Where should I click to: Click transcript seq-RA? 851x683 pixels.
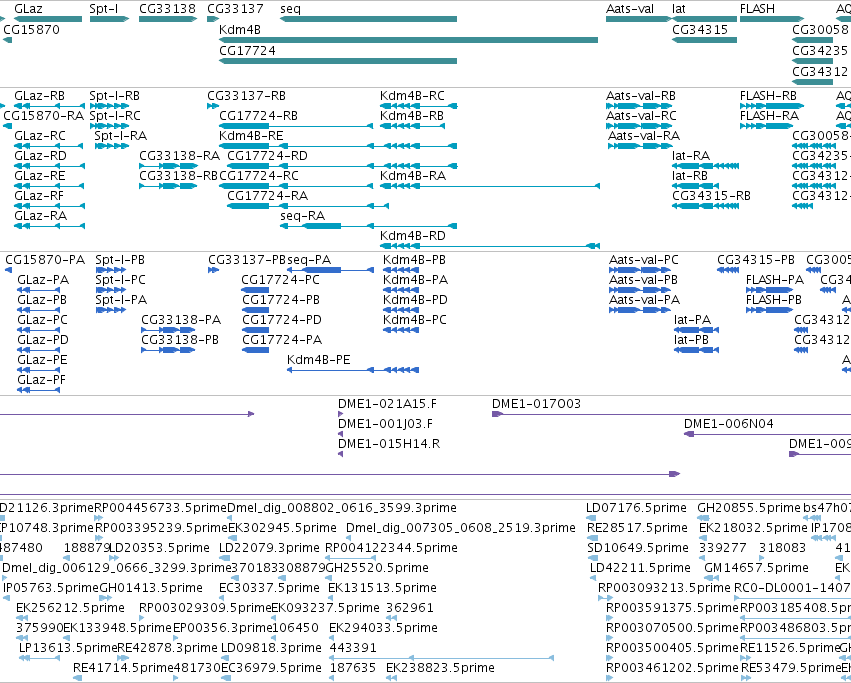369,226
